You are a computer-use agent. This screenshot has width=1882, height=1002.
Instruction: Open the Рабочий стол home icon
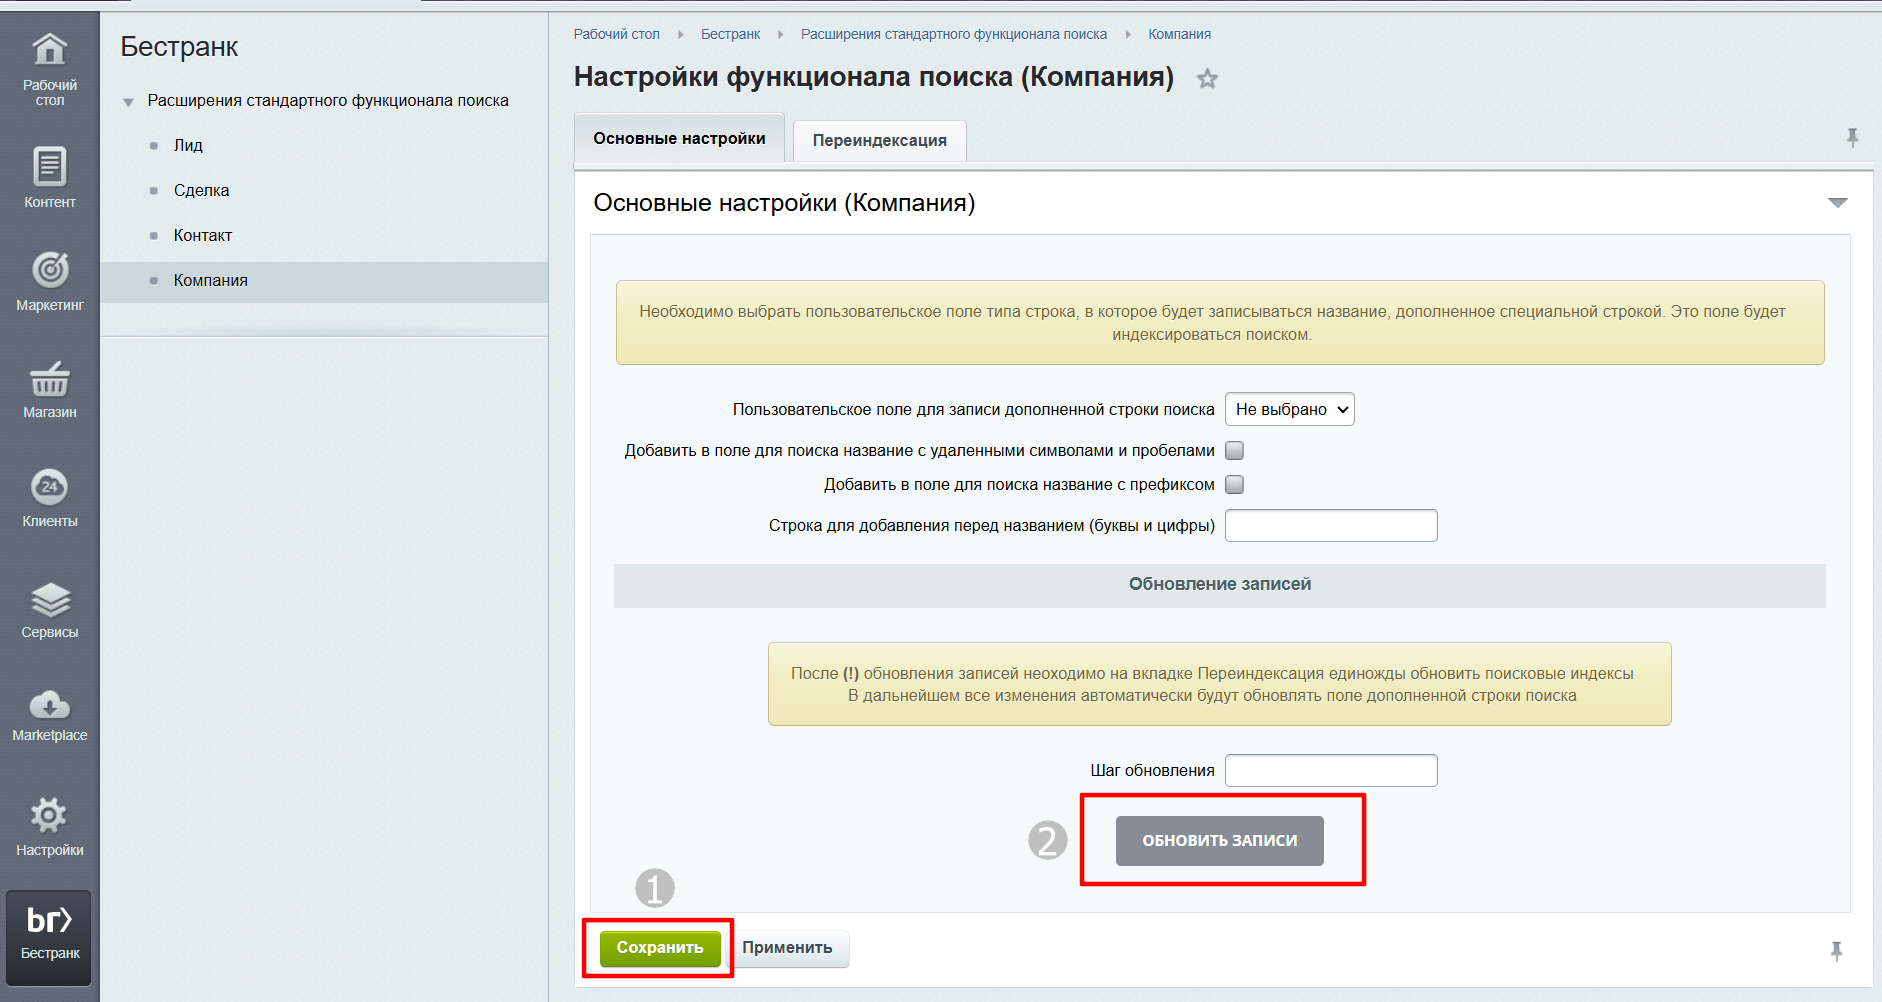pos(49,50)
